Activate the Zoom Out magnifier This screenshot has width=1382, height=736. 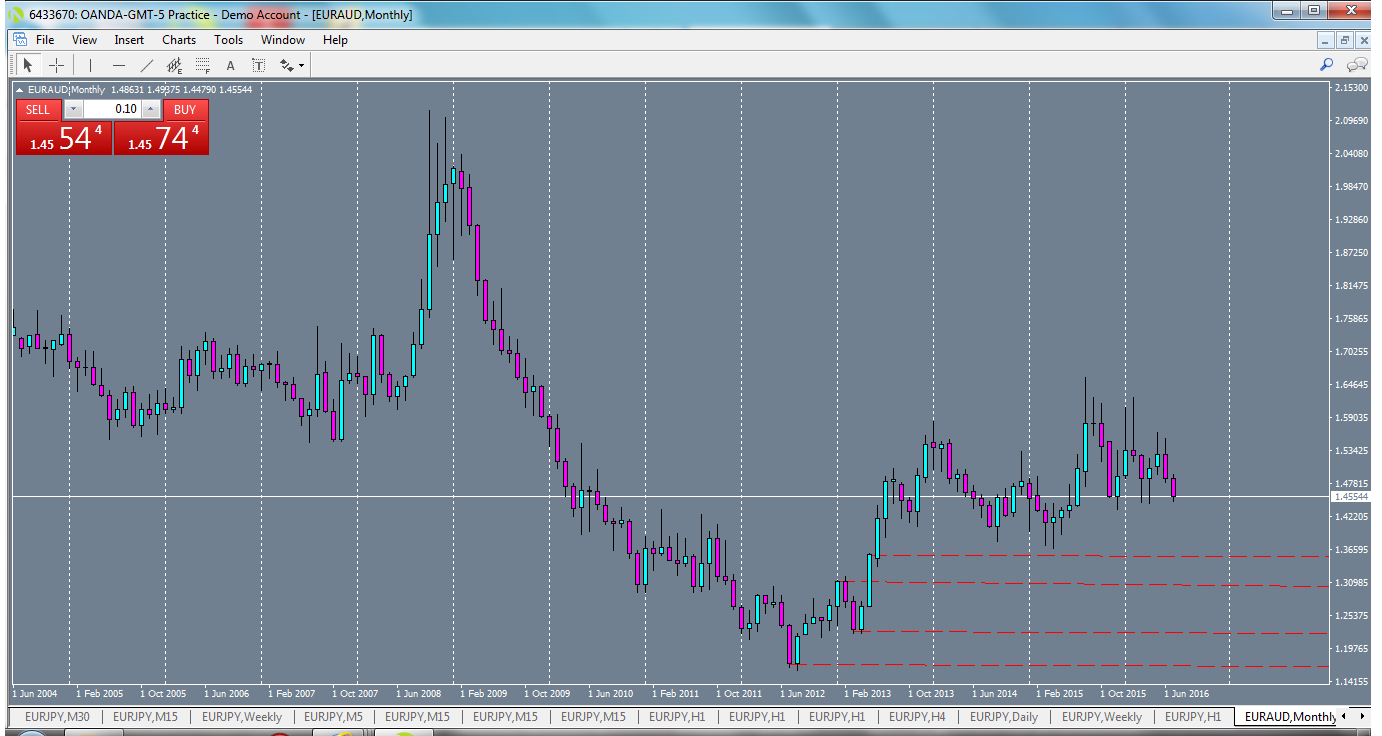click(1356, 64)
